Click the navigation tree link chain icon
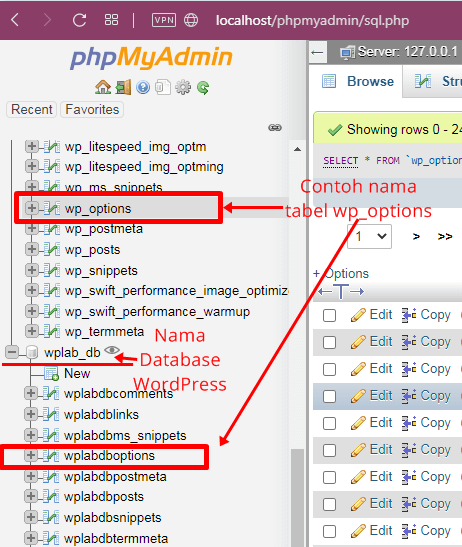Viewport: 462px width, 547px height. click(275, 128)
